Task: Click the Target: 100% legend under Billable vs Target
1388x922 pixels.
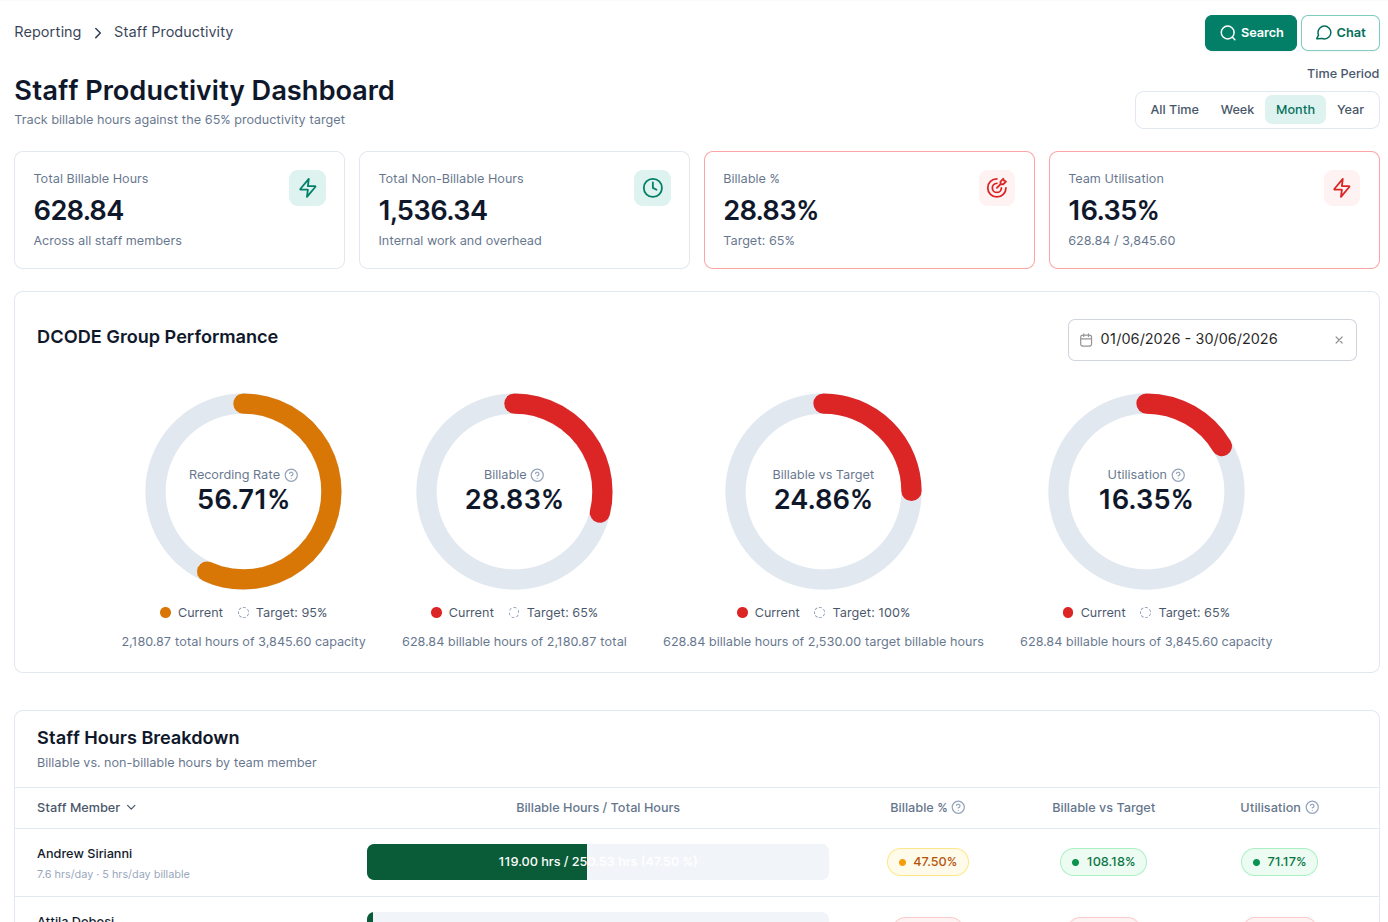Action: [862, 613]
